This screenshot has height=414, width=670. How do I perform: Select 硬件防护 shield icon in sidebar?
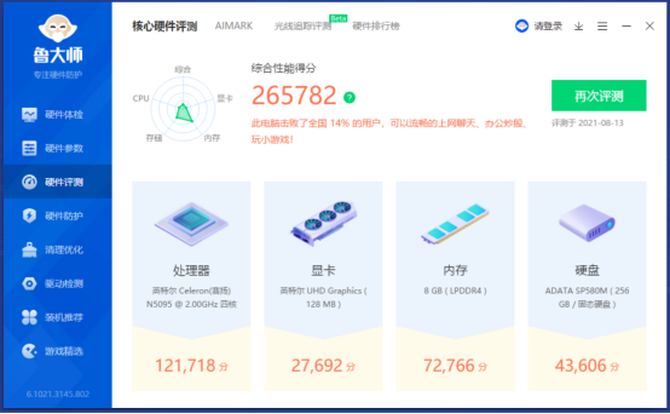point(30,216)
